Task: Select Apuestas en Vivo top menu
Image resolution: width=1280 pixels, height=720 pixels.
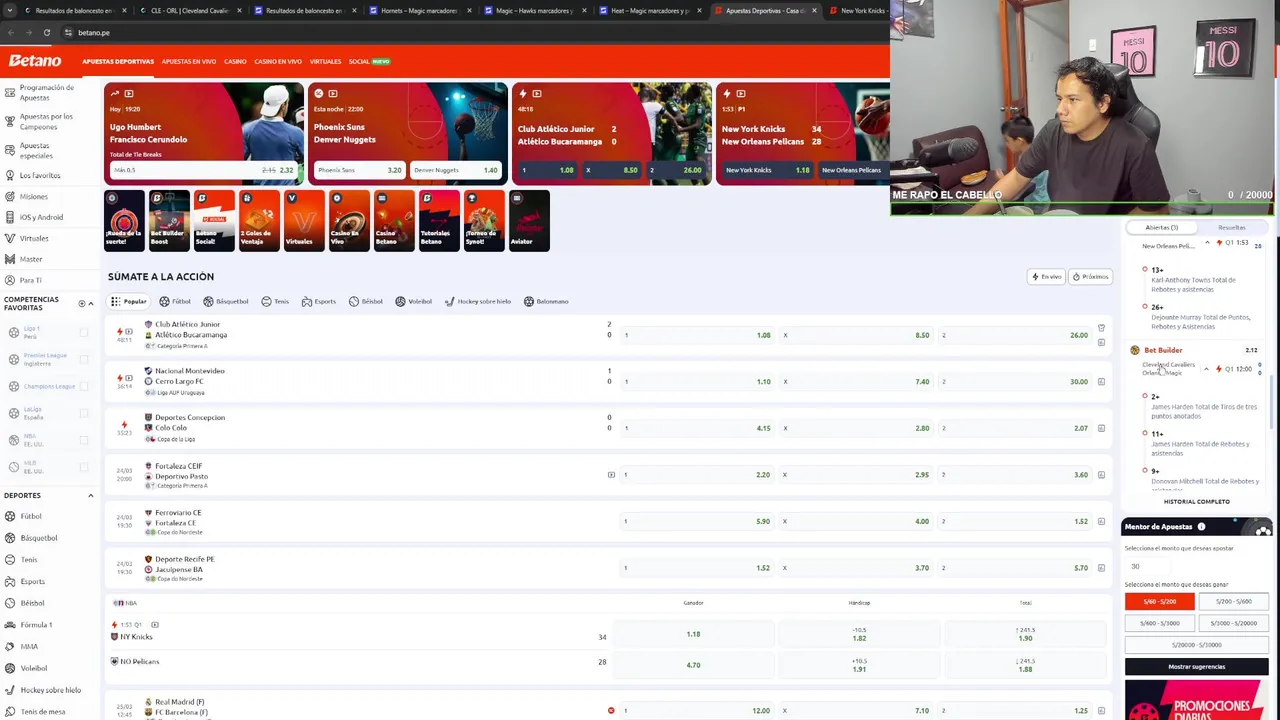Action: 189,62
